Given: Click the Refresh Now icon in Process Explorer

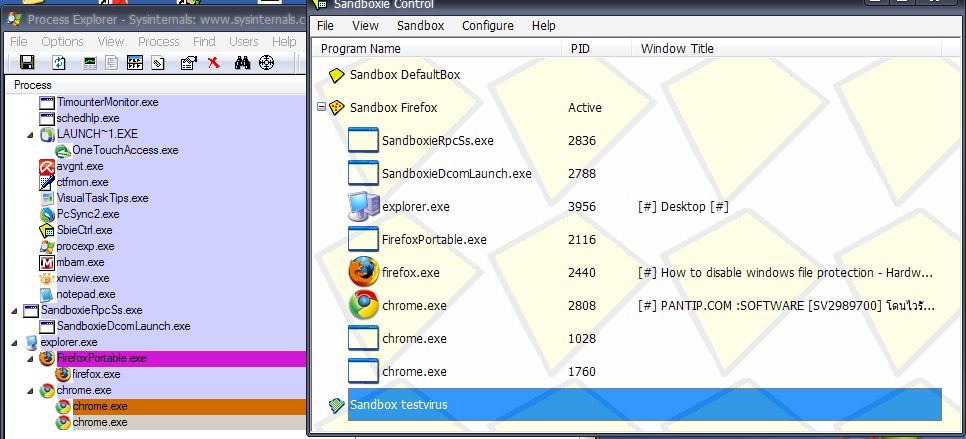Looking at the screenshot, I should point(59,62).
